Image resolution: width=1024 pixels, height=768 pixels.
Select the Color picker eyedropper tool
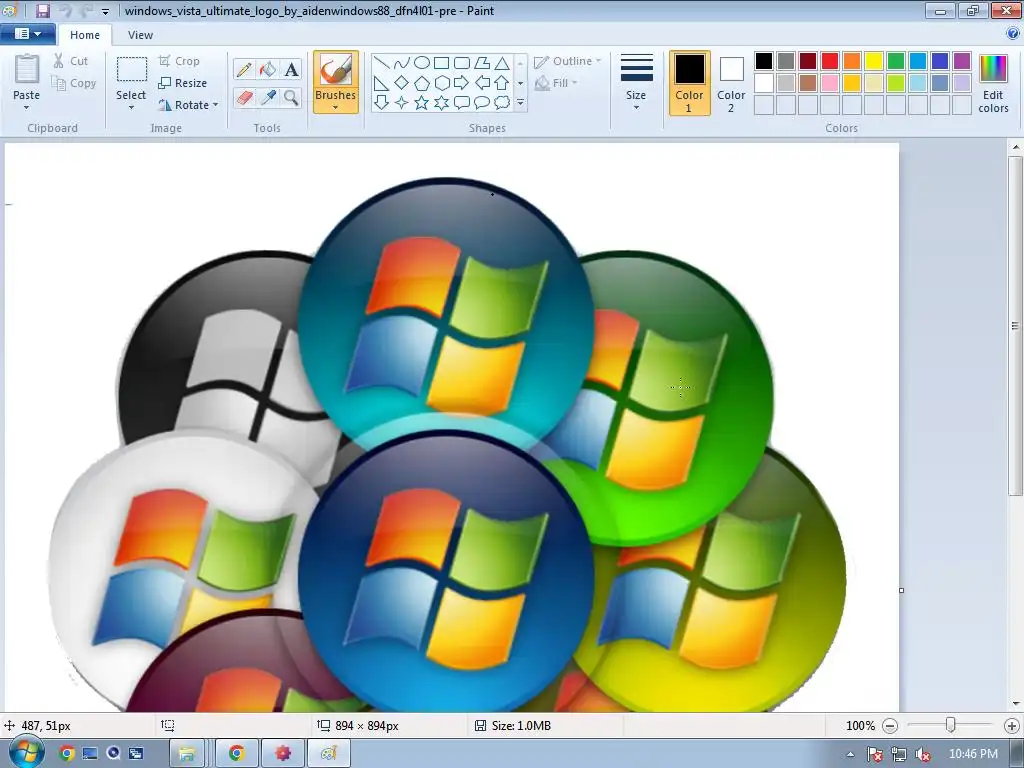[268, 98]
